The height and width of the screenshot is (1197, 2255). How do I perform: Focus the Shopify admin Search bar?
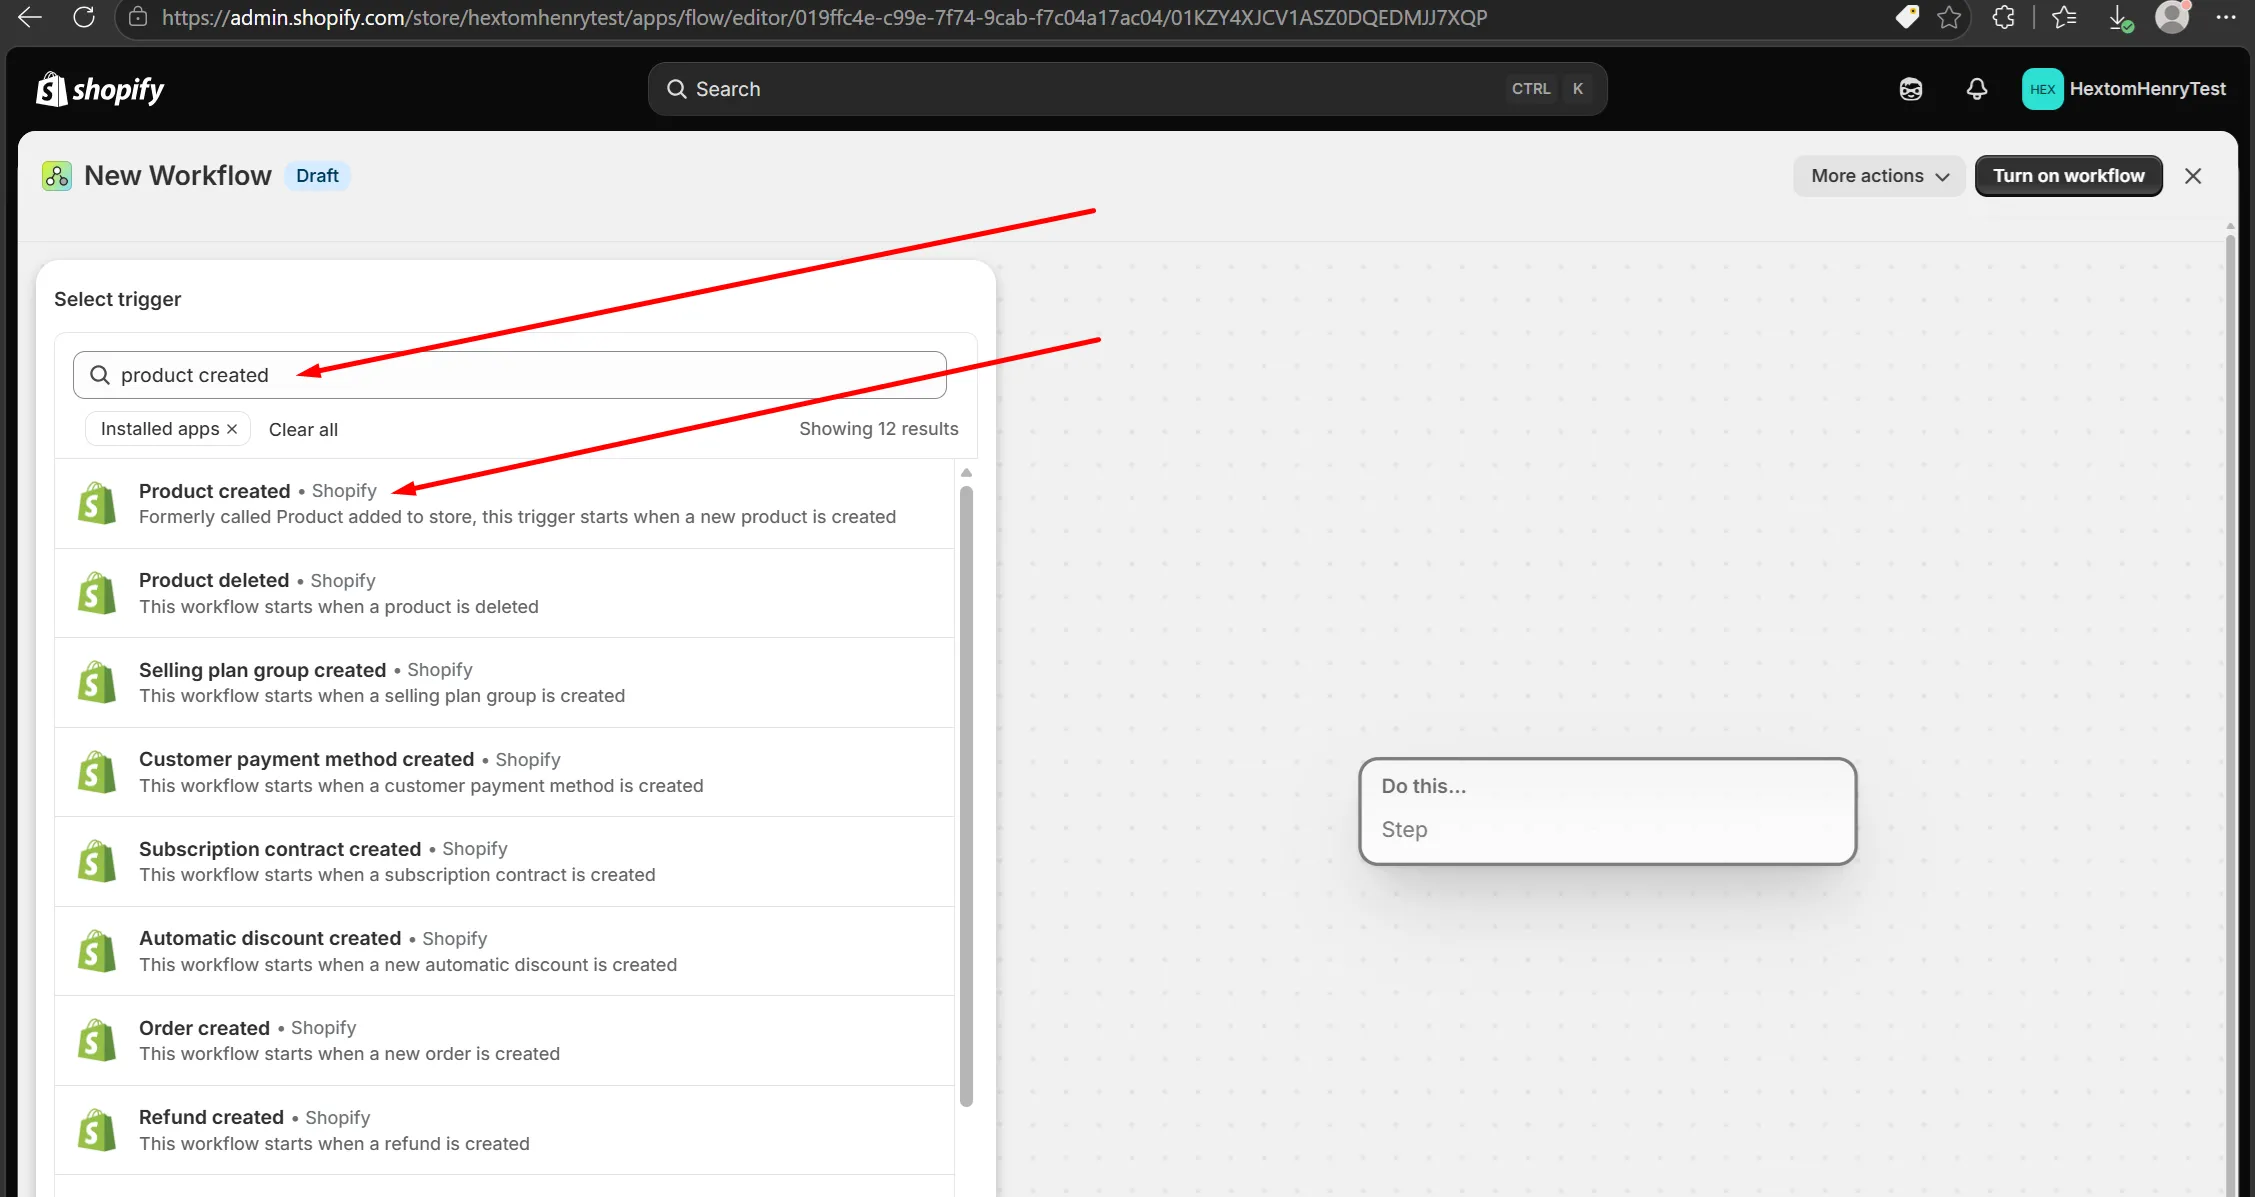[x=1127, y=89]
